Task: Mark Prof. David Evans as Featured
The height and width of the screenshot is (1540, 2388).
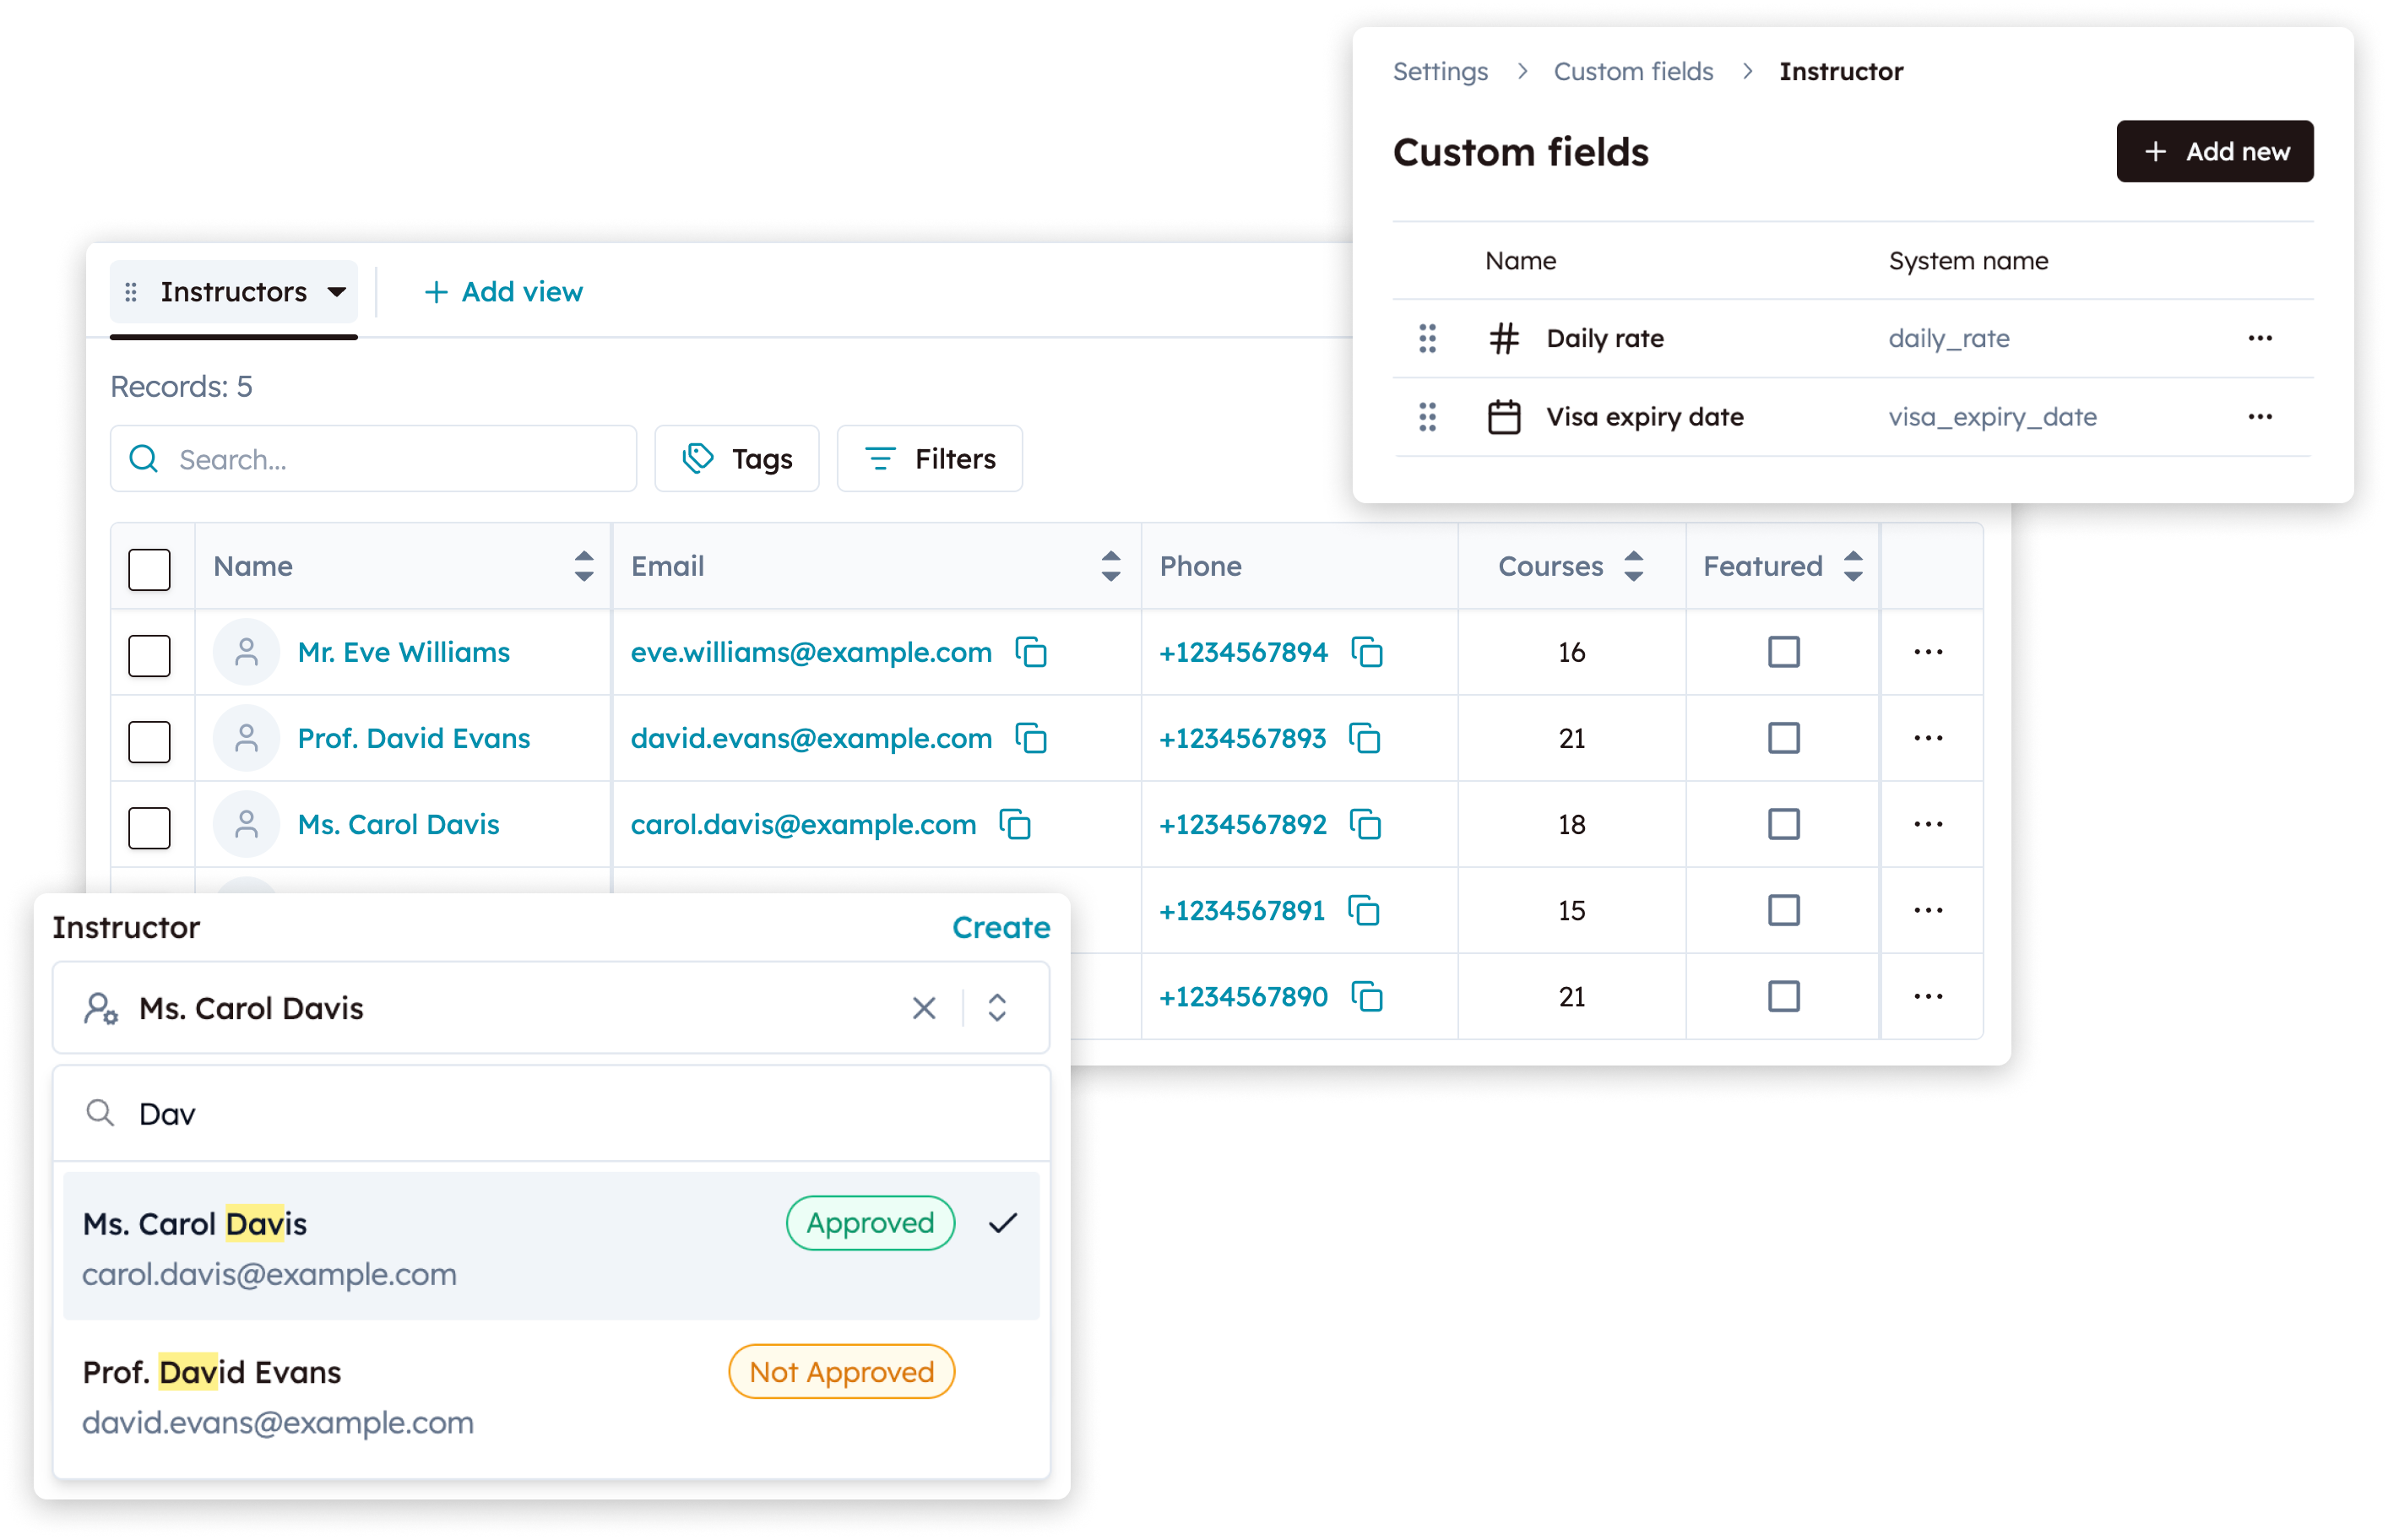Action: [1783, 738]
